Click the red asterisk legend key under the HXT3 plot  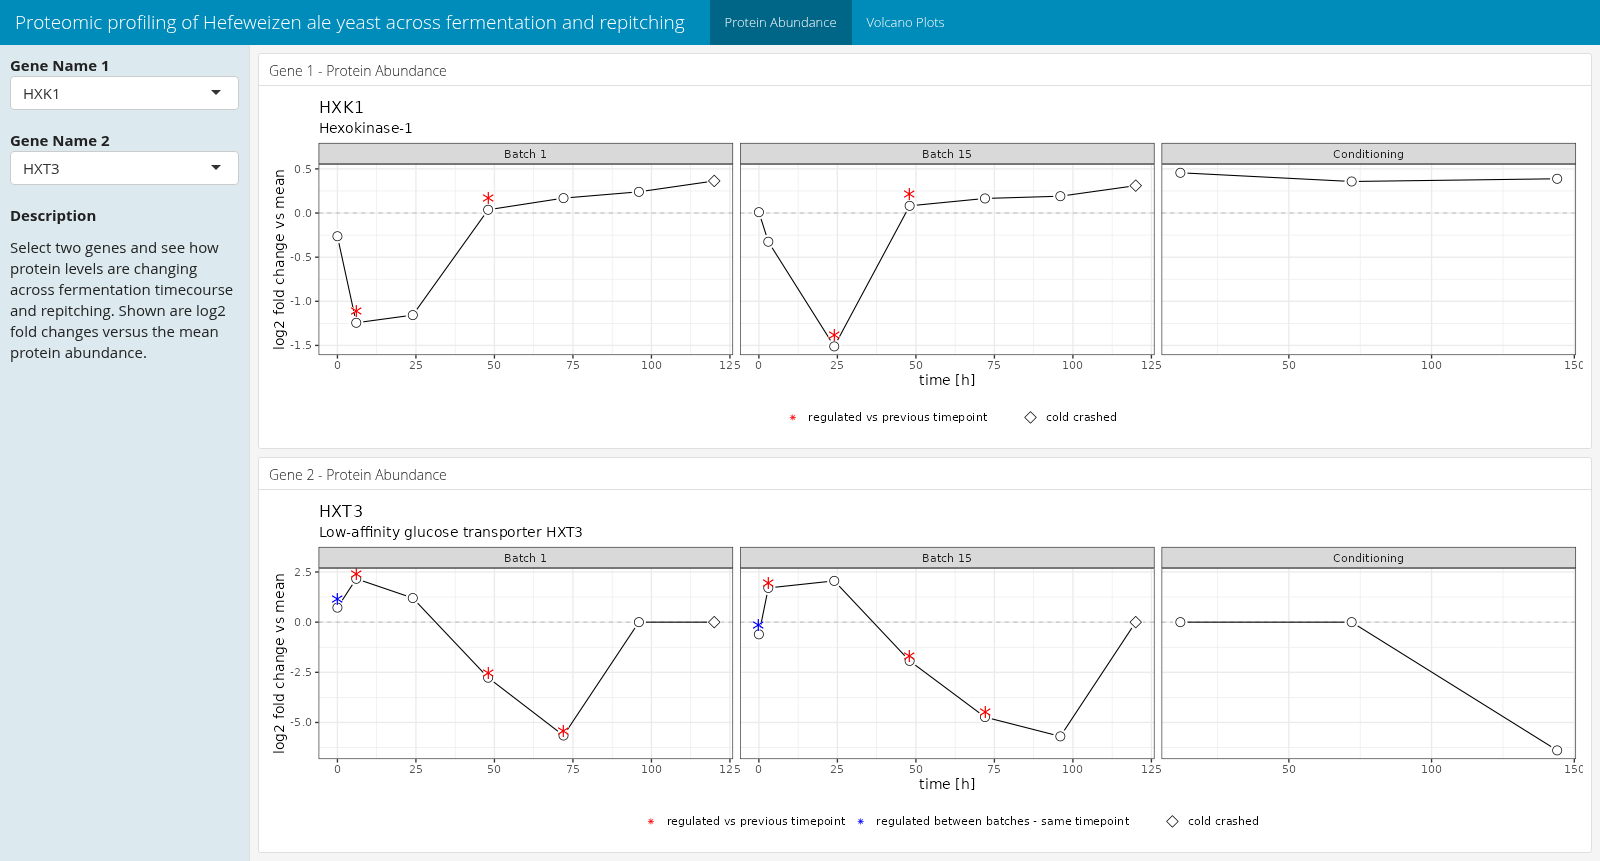pos(651,822)
